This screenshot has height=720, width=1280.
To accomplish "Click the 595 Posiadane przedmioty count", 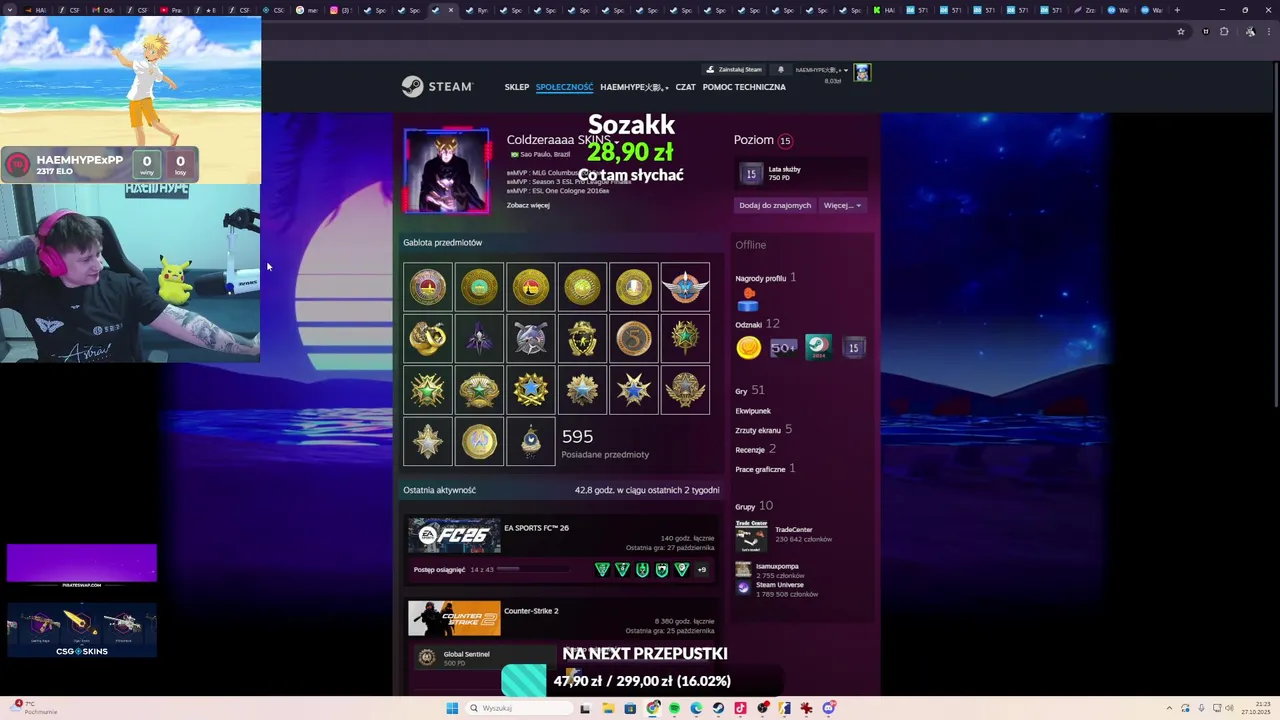I will point(605,443).
